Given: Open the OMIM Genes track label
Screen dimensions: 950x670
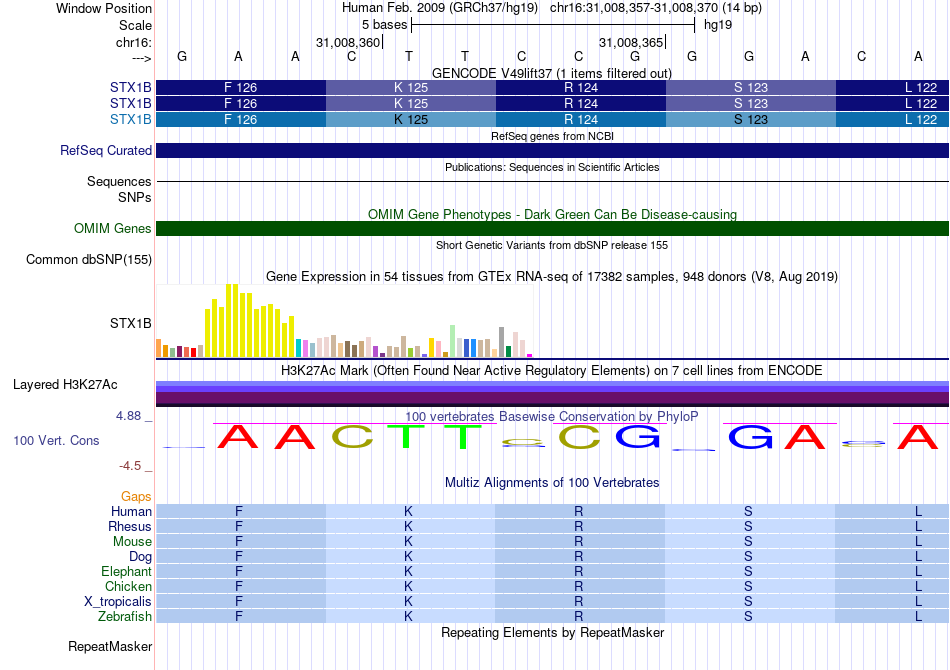Looking at the screenshot, I should click(113, 228).
